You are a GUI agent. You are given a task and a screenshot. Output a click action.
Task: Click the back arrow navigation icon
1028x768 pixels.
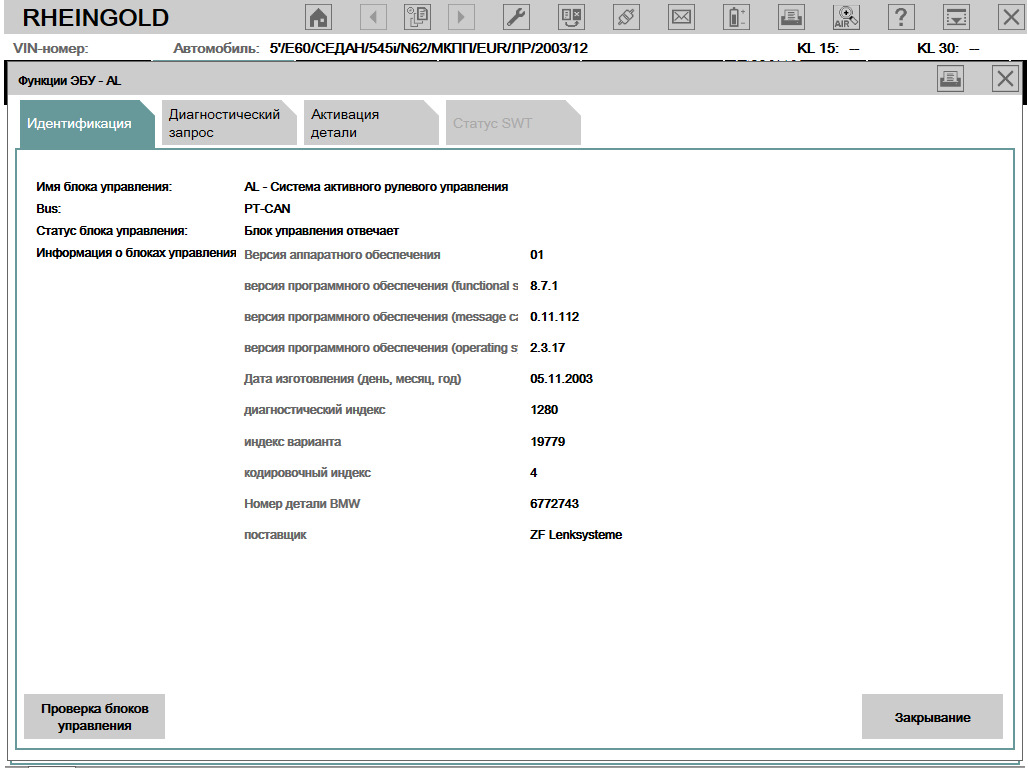click(x=373, y=17)
